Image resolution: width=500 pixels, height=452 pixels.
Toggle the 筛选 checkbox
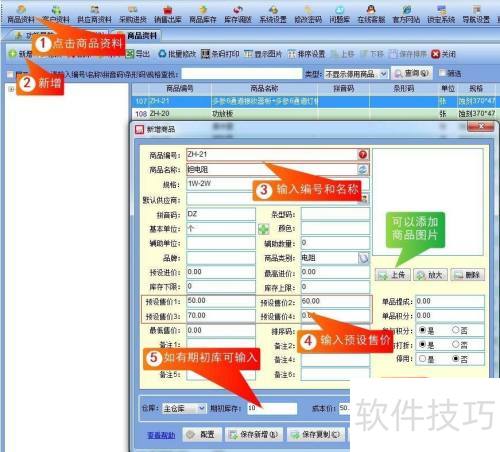tap(442, 73)
